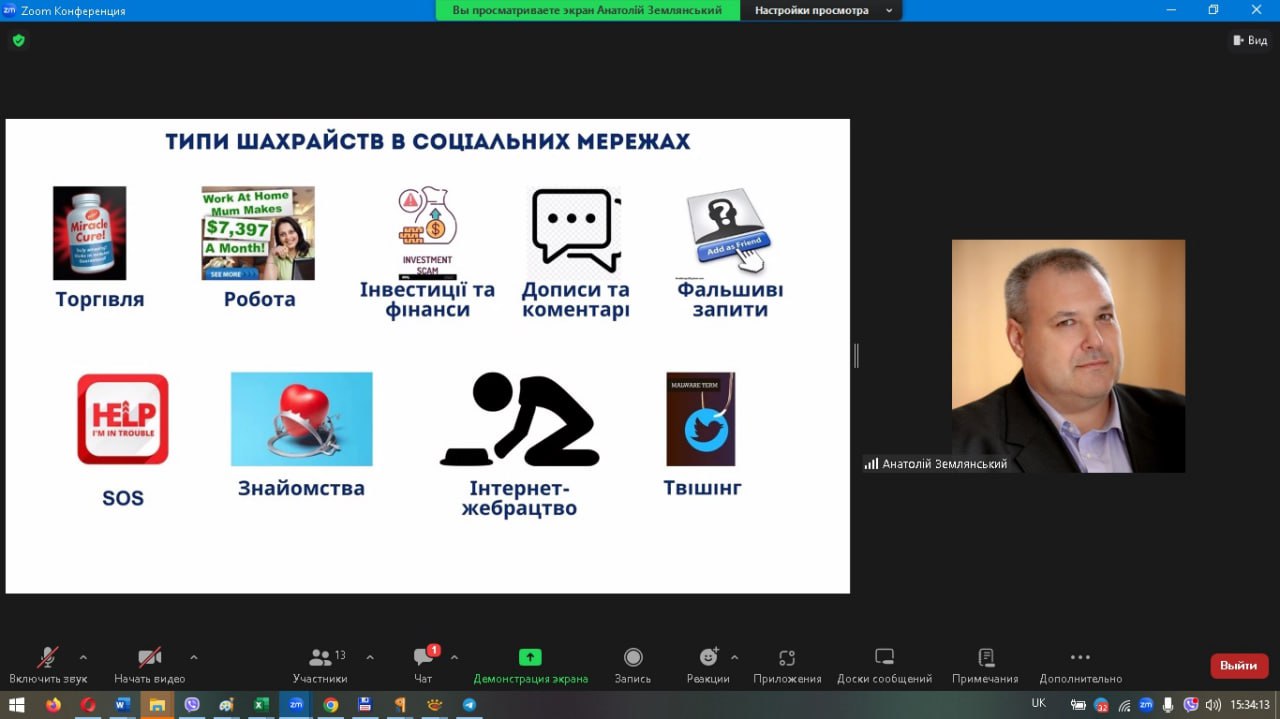Select Анатолій Землянський video thumbnail
Viewport: 1280px width, 719px height.
point(1068,356)
